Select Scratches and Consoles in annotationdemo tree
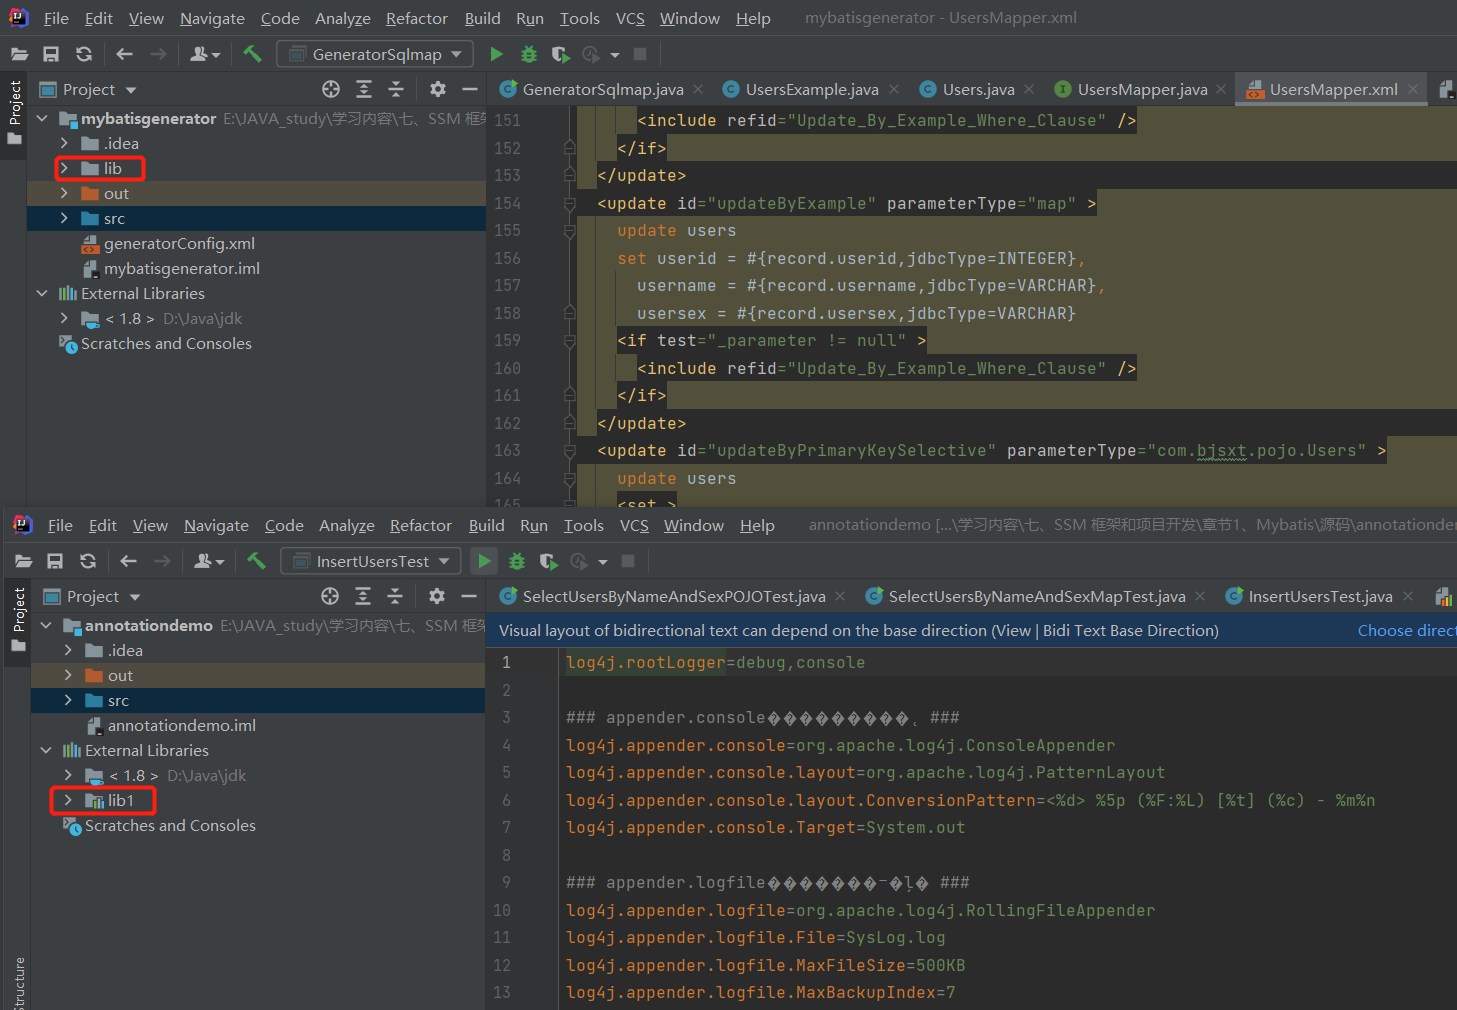1457x1010 pixels. coord(170,825)
